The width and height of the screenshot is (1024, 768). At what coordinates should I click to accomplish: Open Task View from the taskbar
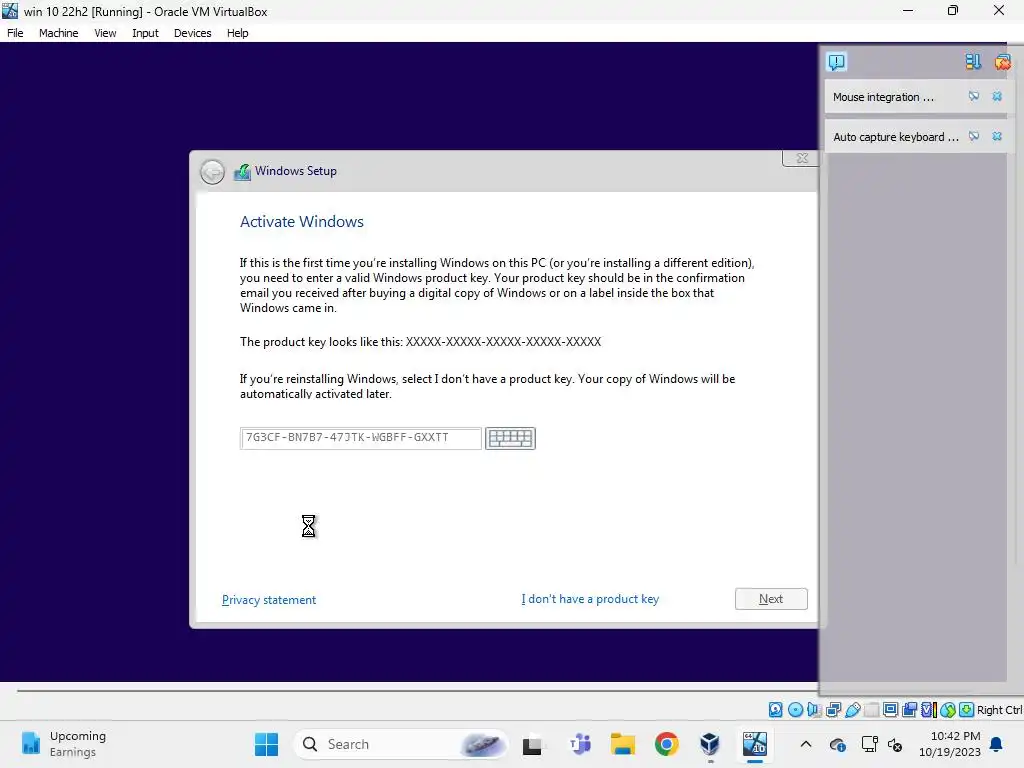point(532,744)
